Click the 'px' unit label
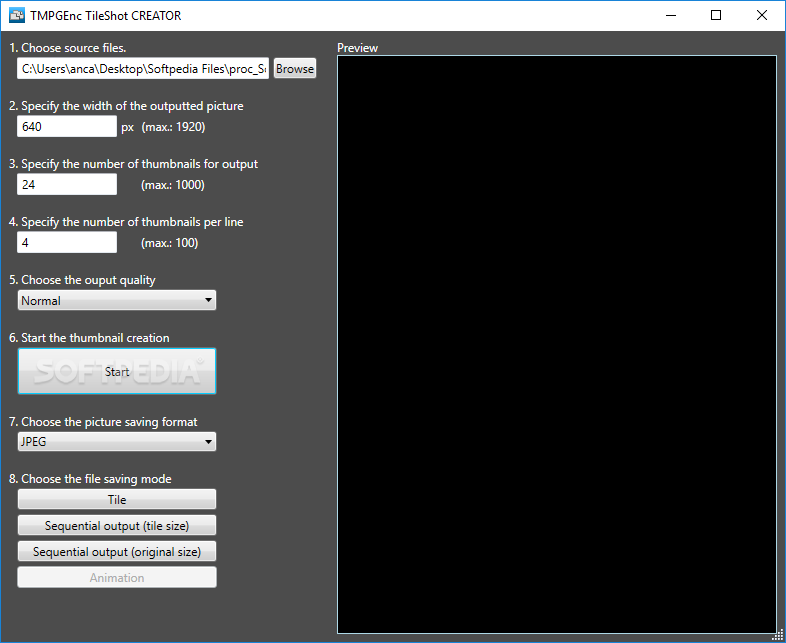Image resolution: width=786 pixels, height=643 pixels. (x=127, y=127)
